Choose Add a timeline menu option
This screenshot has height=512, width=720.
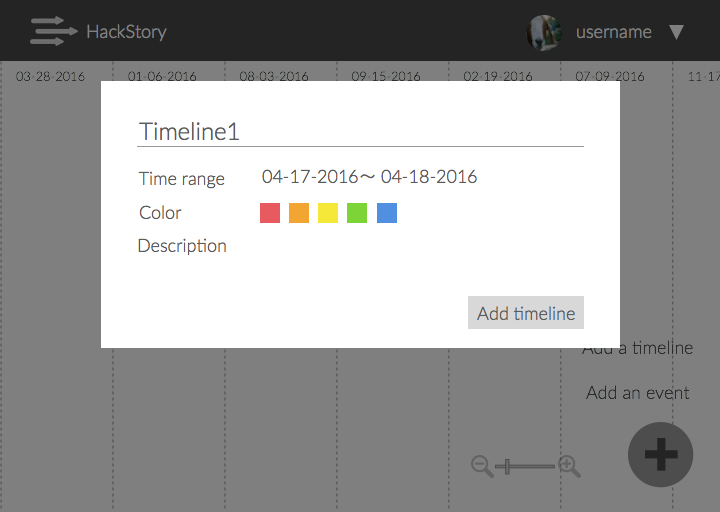638,349
